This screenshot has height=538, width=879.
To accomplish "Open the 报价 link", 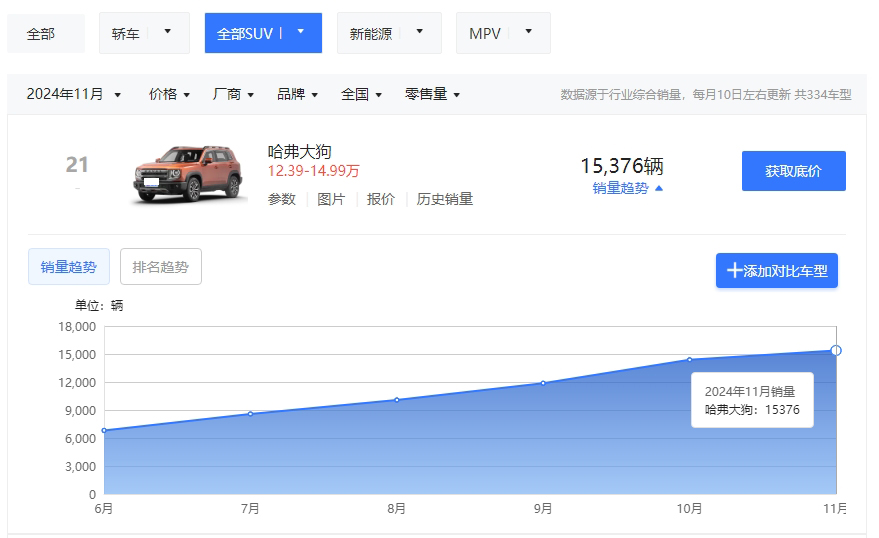I will click(x=381, y=199).
